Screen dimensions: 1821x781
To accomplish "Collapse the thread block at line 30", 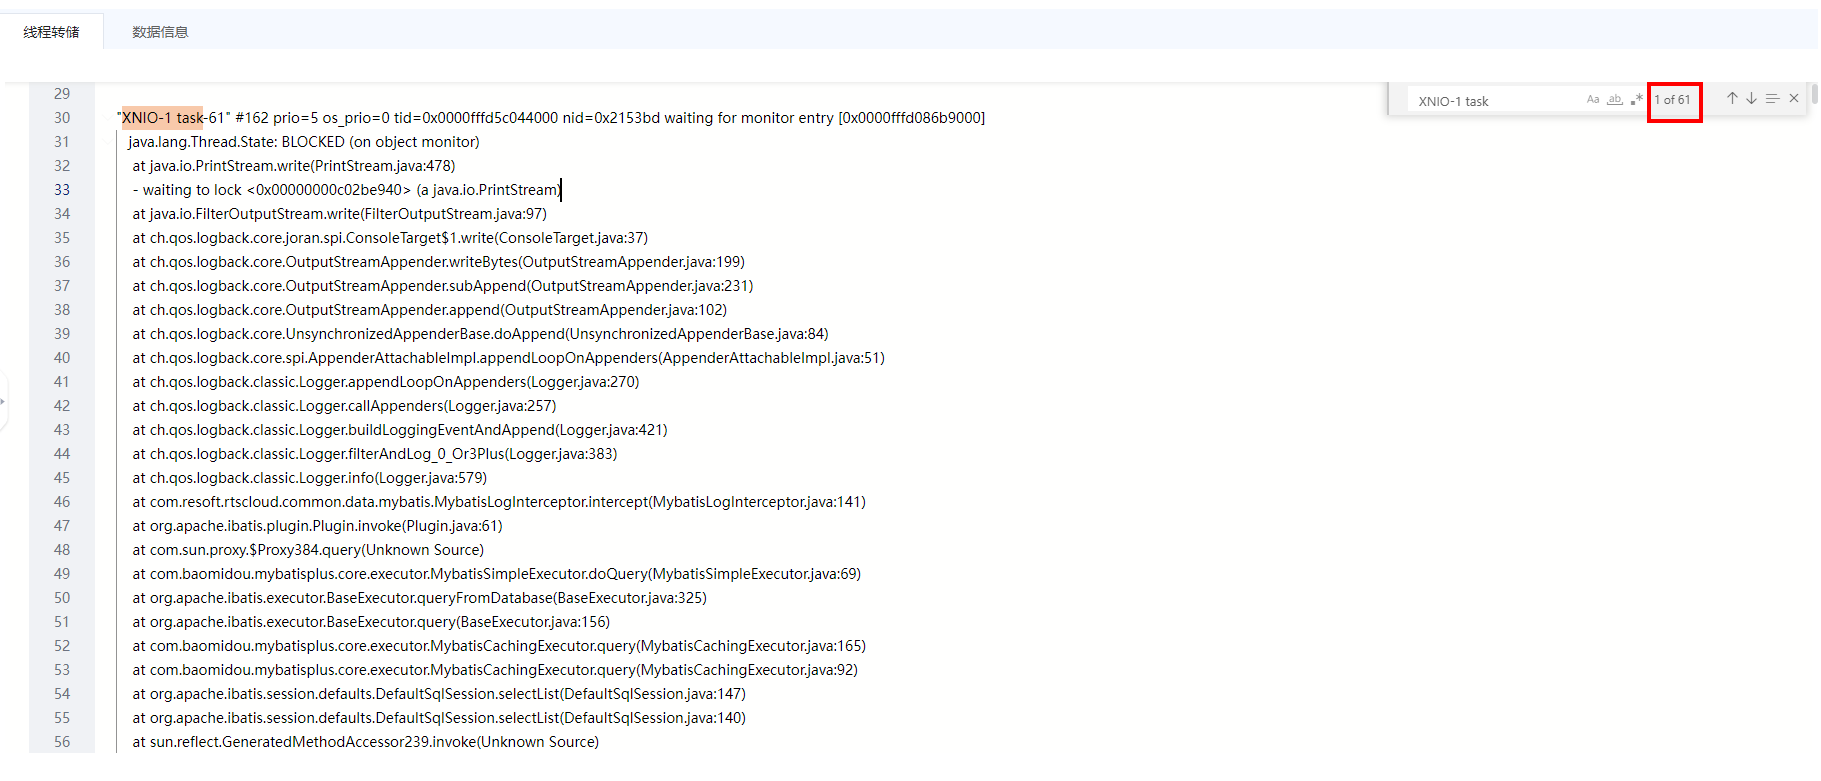I will (x=107, y=118).
